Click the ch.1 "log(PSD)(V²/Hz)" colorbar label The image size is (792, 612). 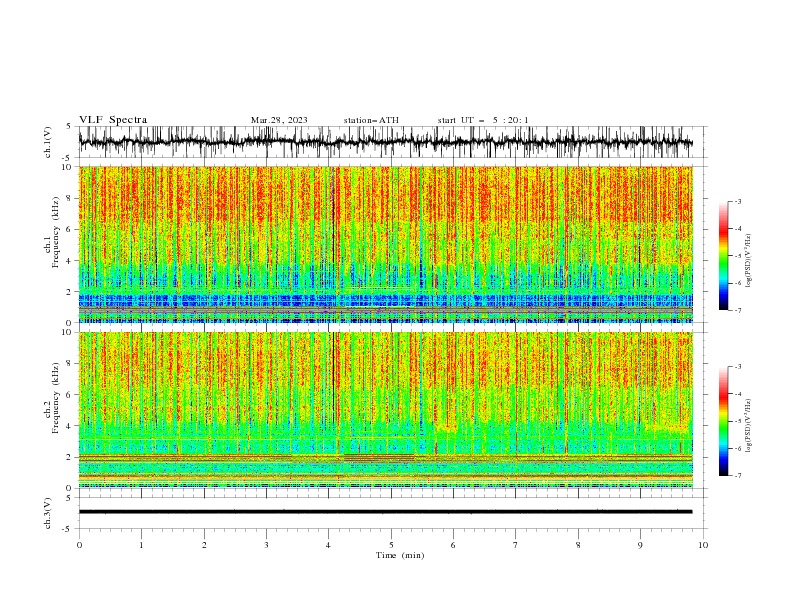[749, 261]
